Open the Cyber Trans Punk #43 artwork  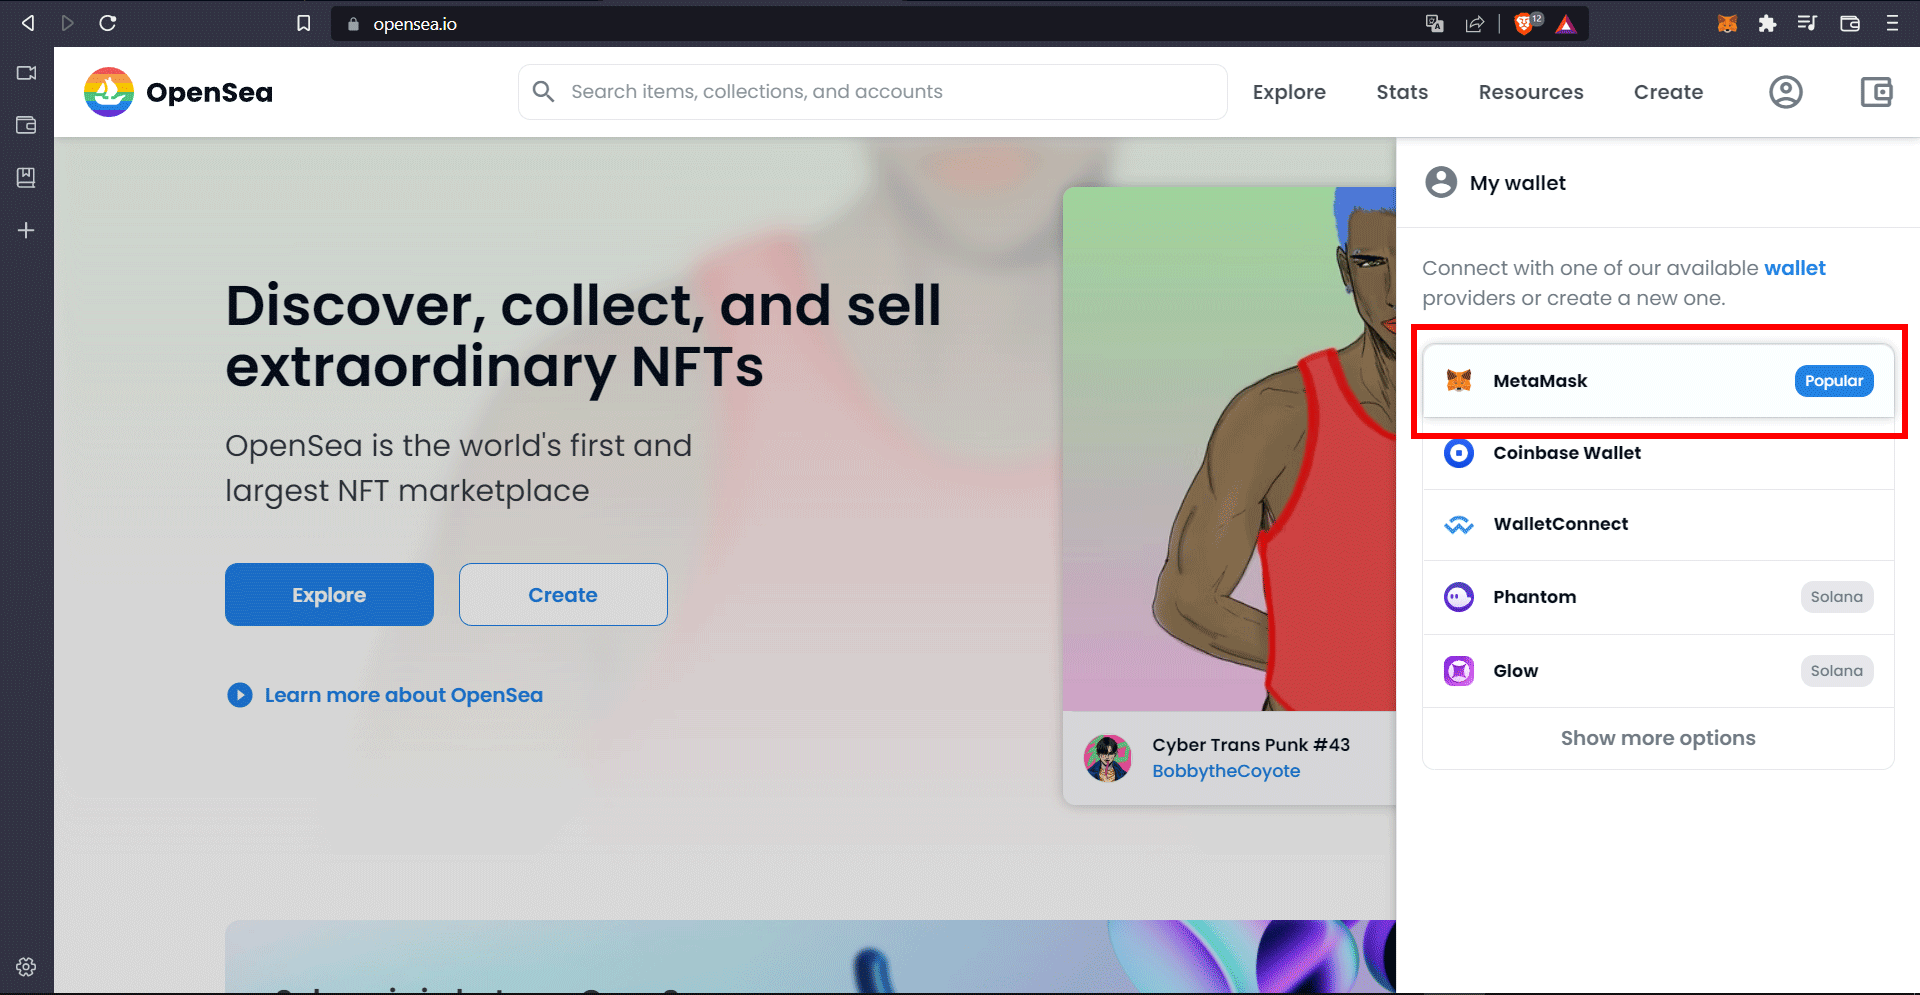1229,449
